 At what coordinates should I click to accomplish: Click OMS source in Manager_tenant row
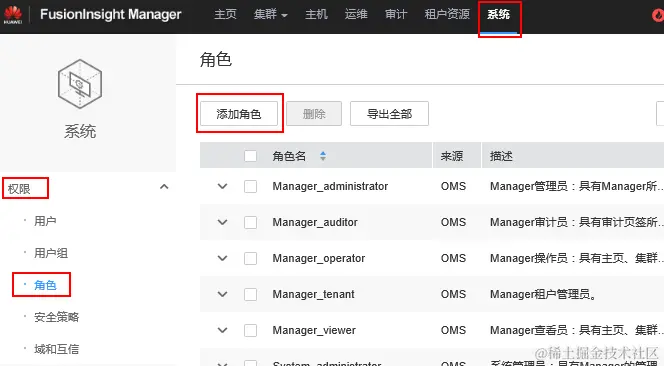[x=453, y=294]
